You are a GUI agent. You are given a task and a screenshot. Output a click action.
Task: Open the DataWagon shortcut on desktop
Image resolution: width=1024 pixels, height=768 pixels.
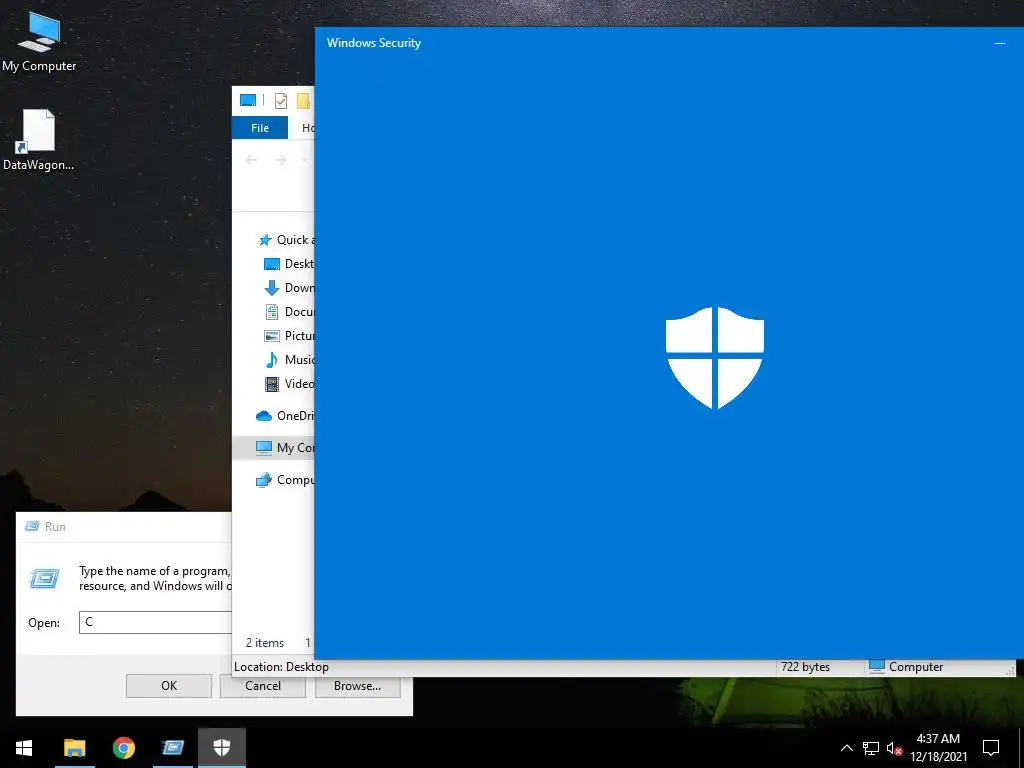coord(39,140)
